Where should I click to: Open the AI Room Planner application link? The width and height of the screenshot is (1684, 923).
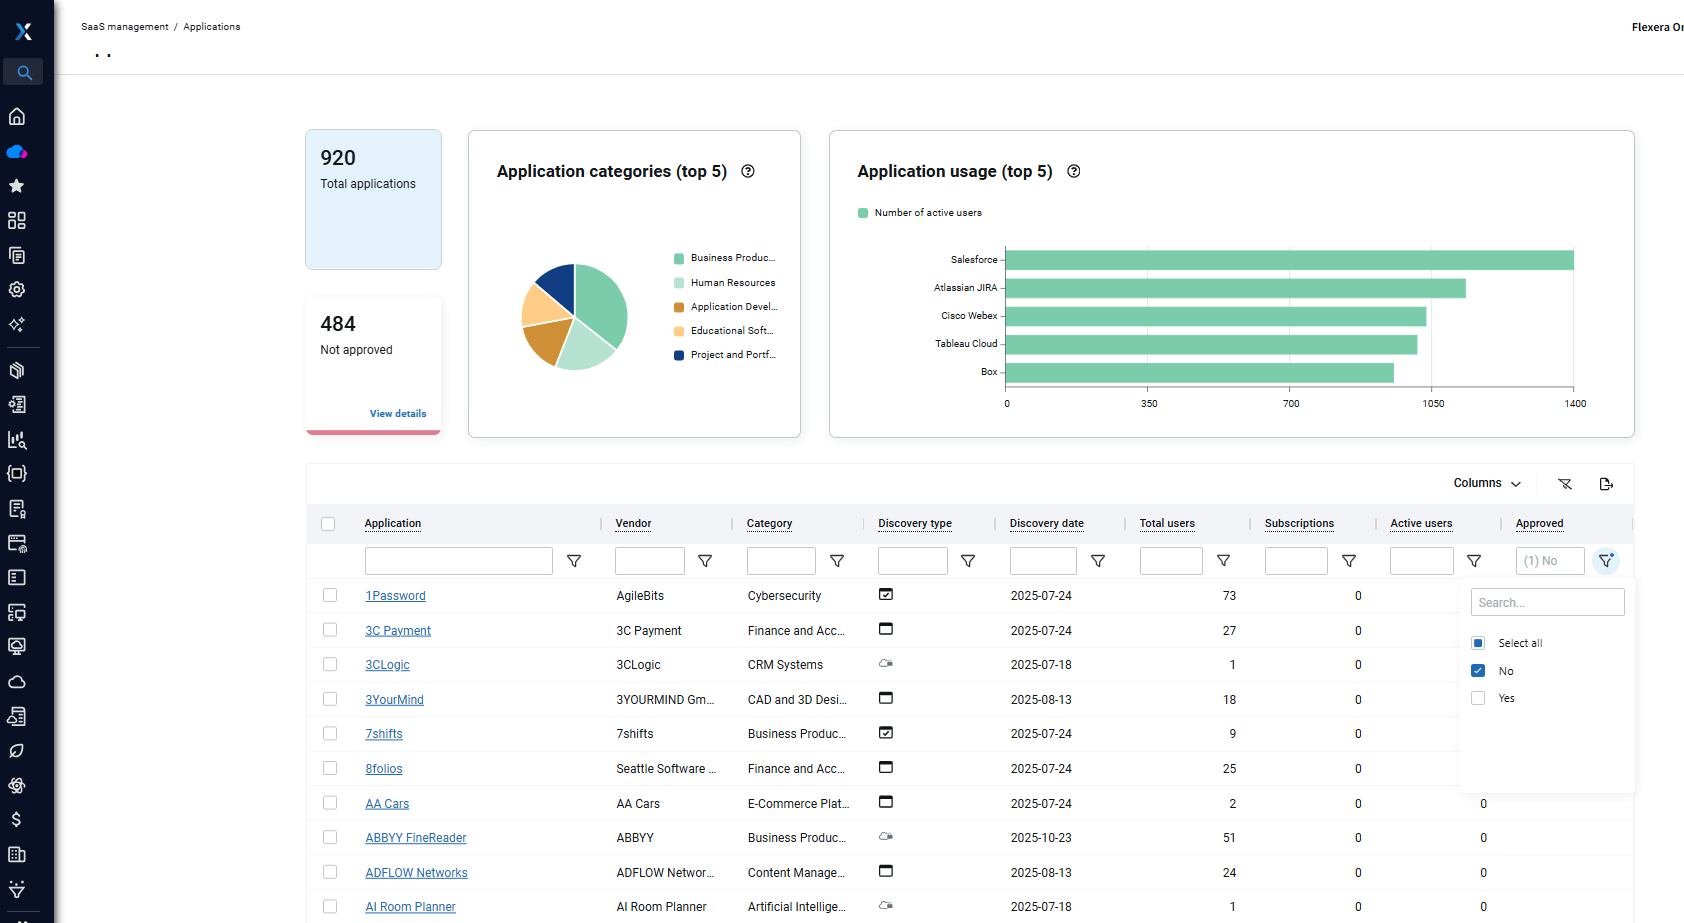(410, 907)
